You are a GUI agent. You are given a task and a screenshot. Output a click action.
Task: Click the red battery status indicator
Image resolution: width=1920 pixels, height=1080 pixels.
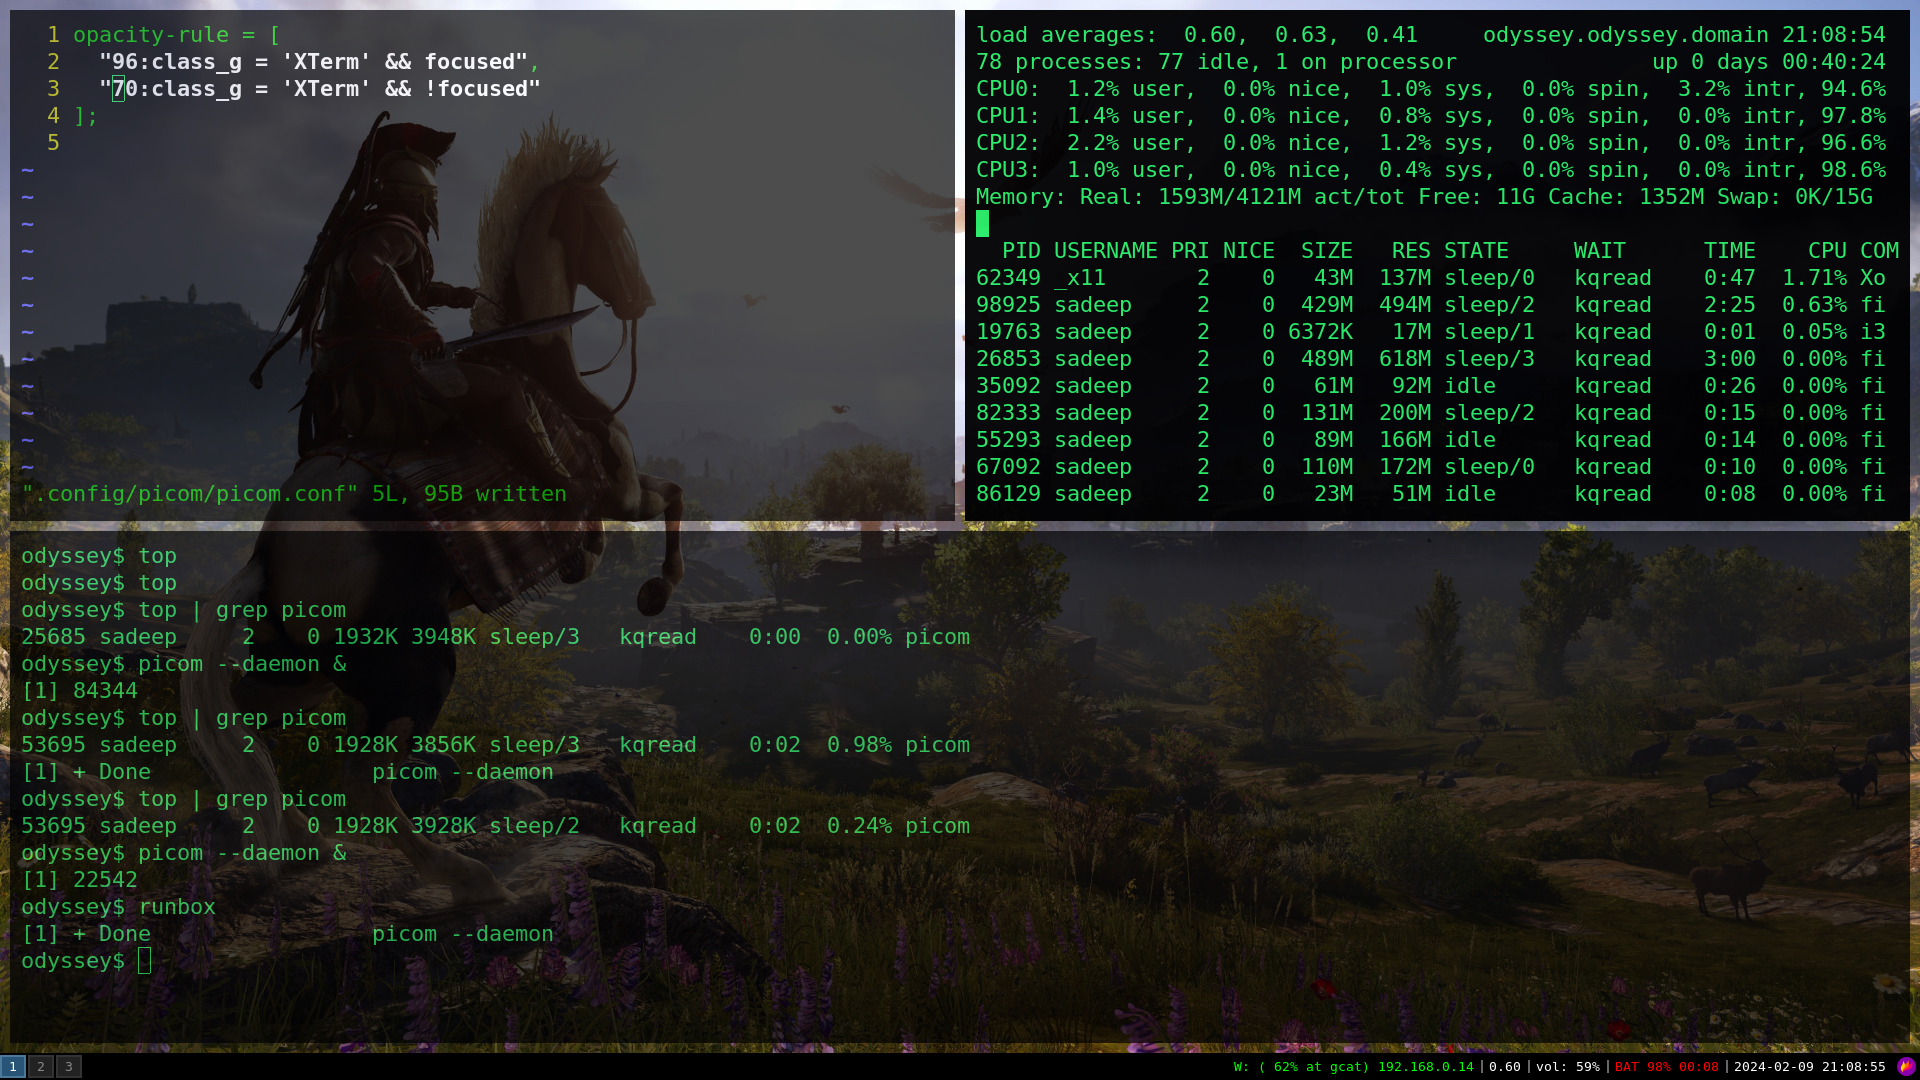point(1666,1067)
